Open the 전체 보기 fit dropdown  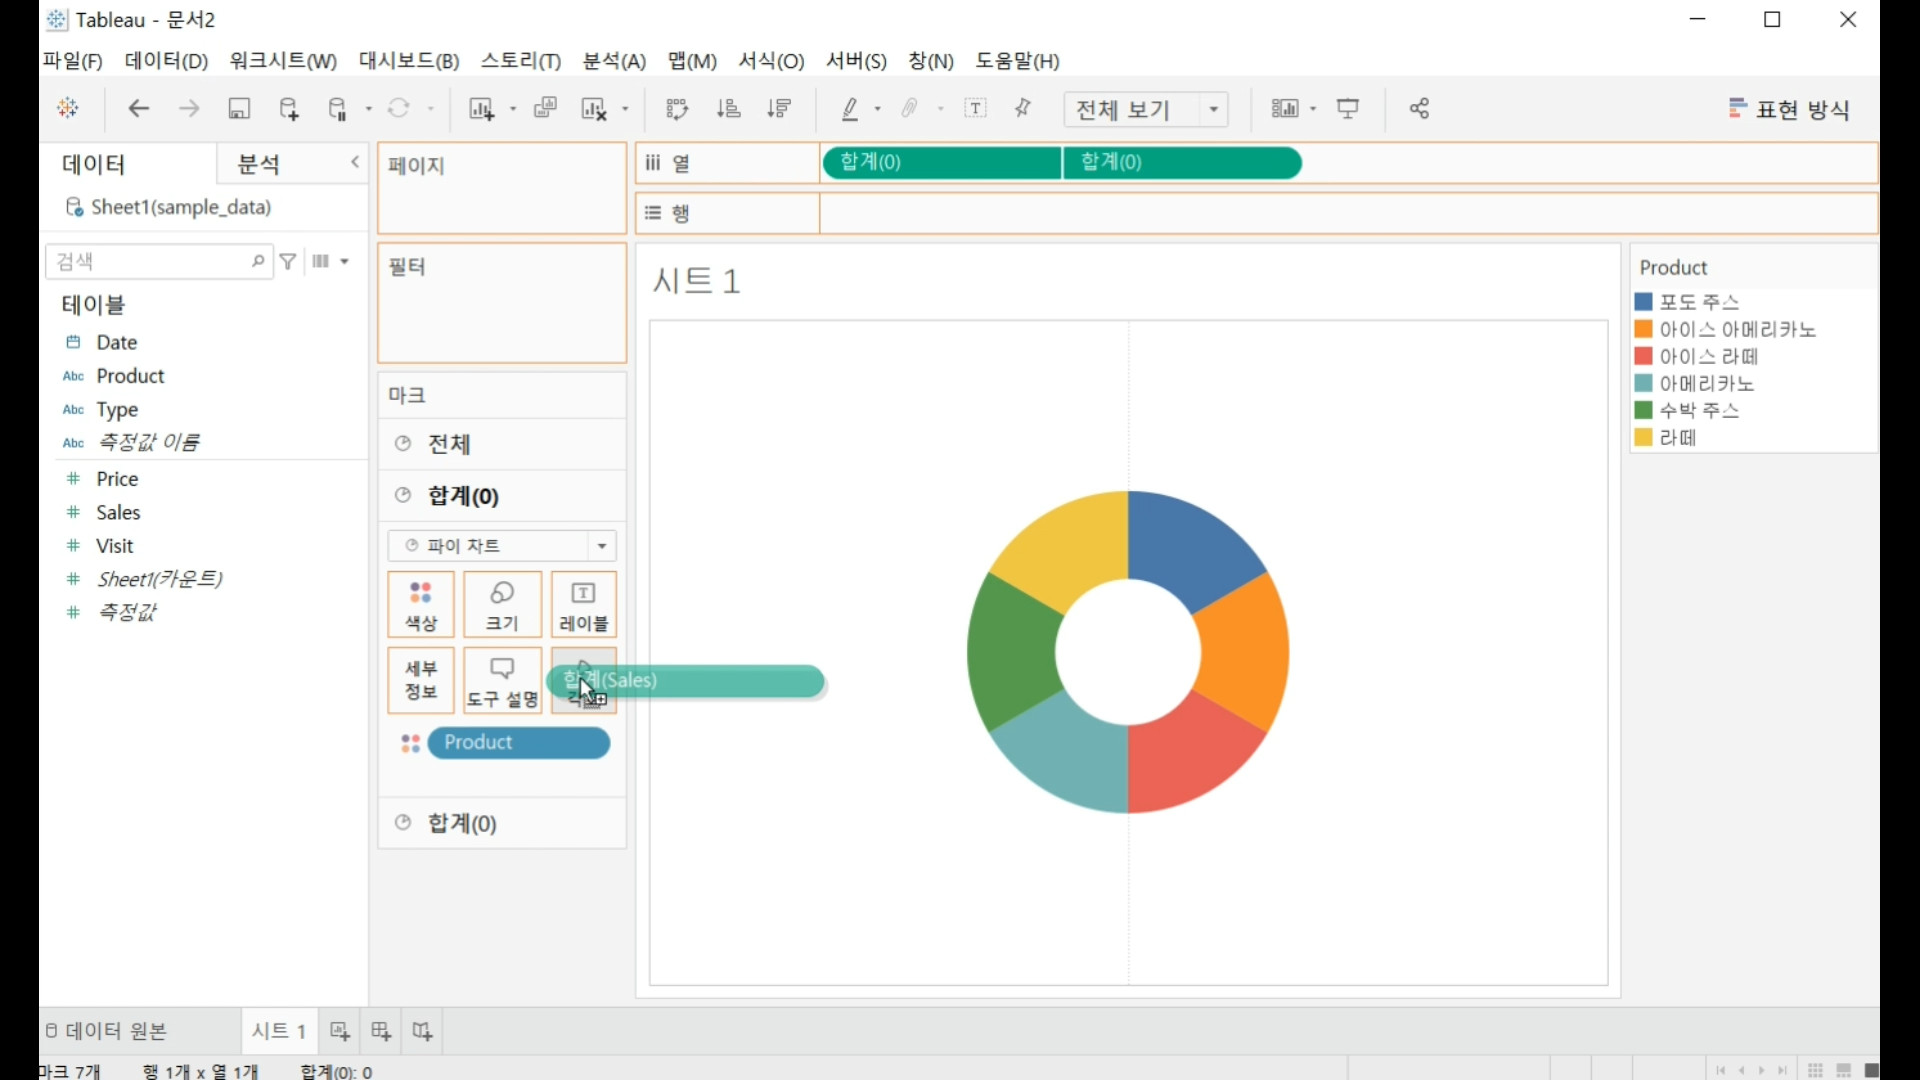[1214, 109]
